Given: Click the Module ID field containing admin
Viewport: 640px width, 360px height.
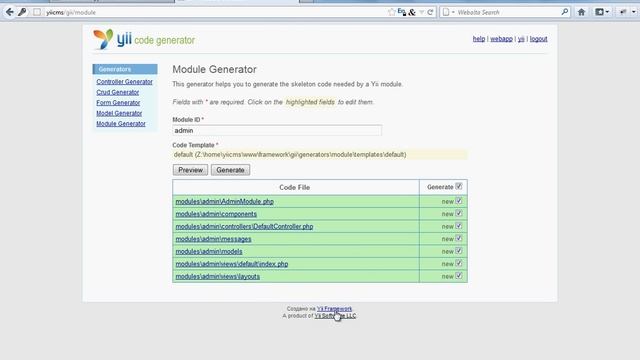Looking at the screenshot, I should click(277, 131).
